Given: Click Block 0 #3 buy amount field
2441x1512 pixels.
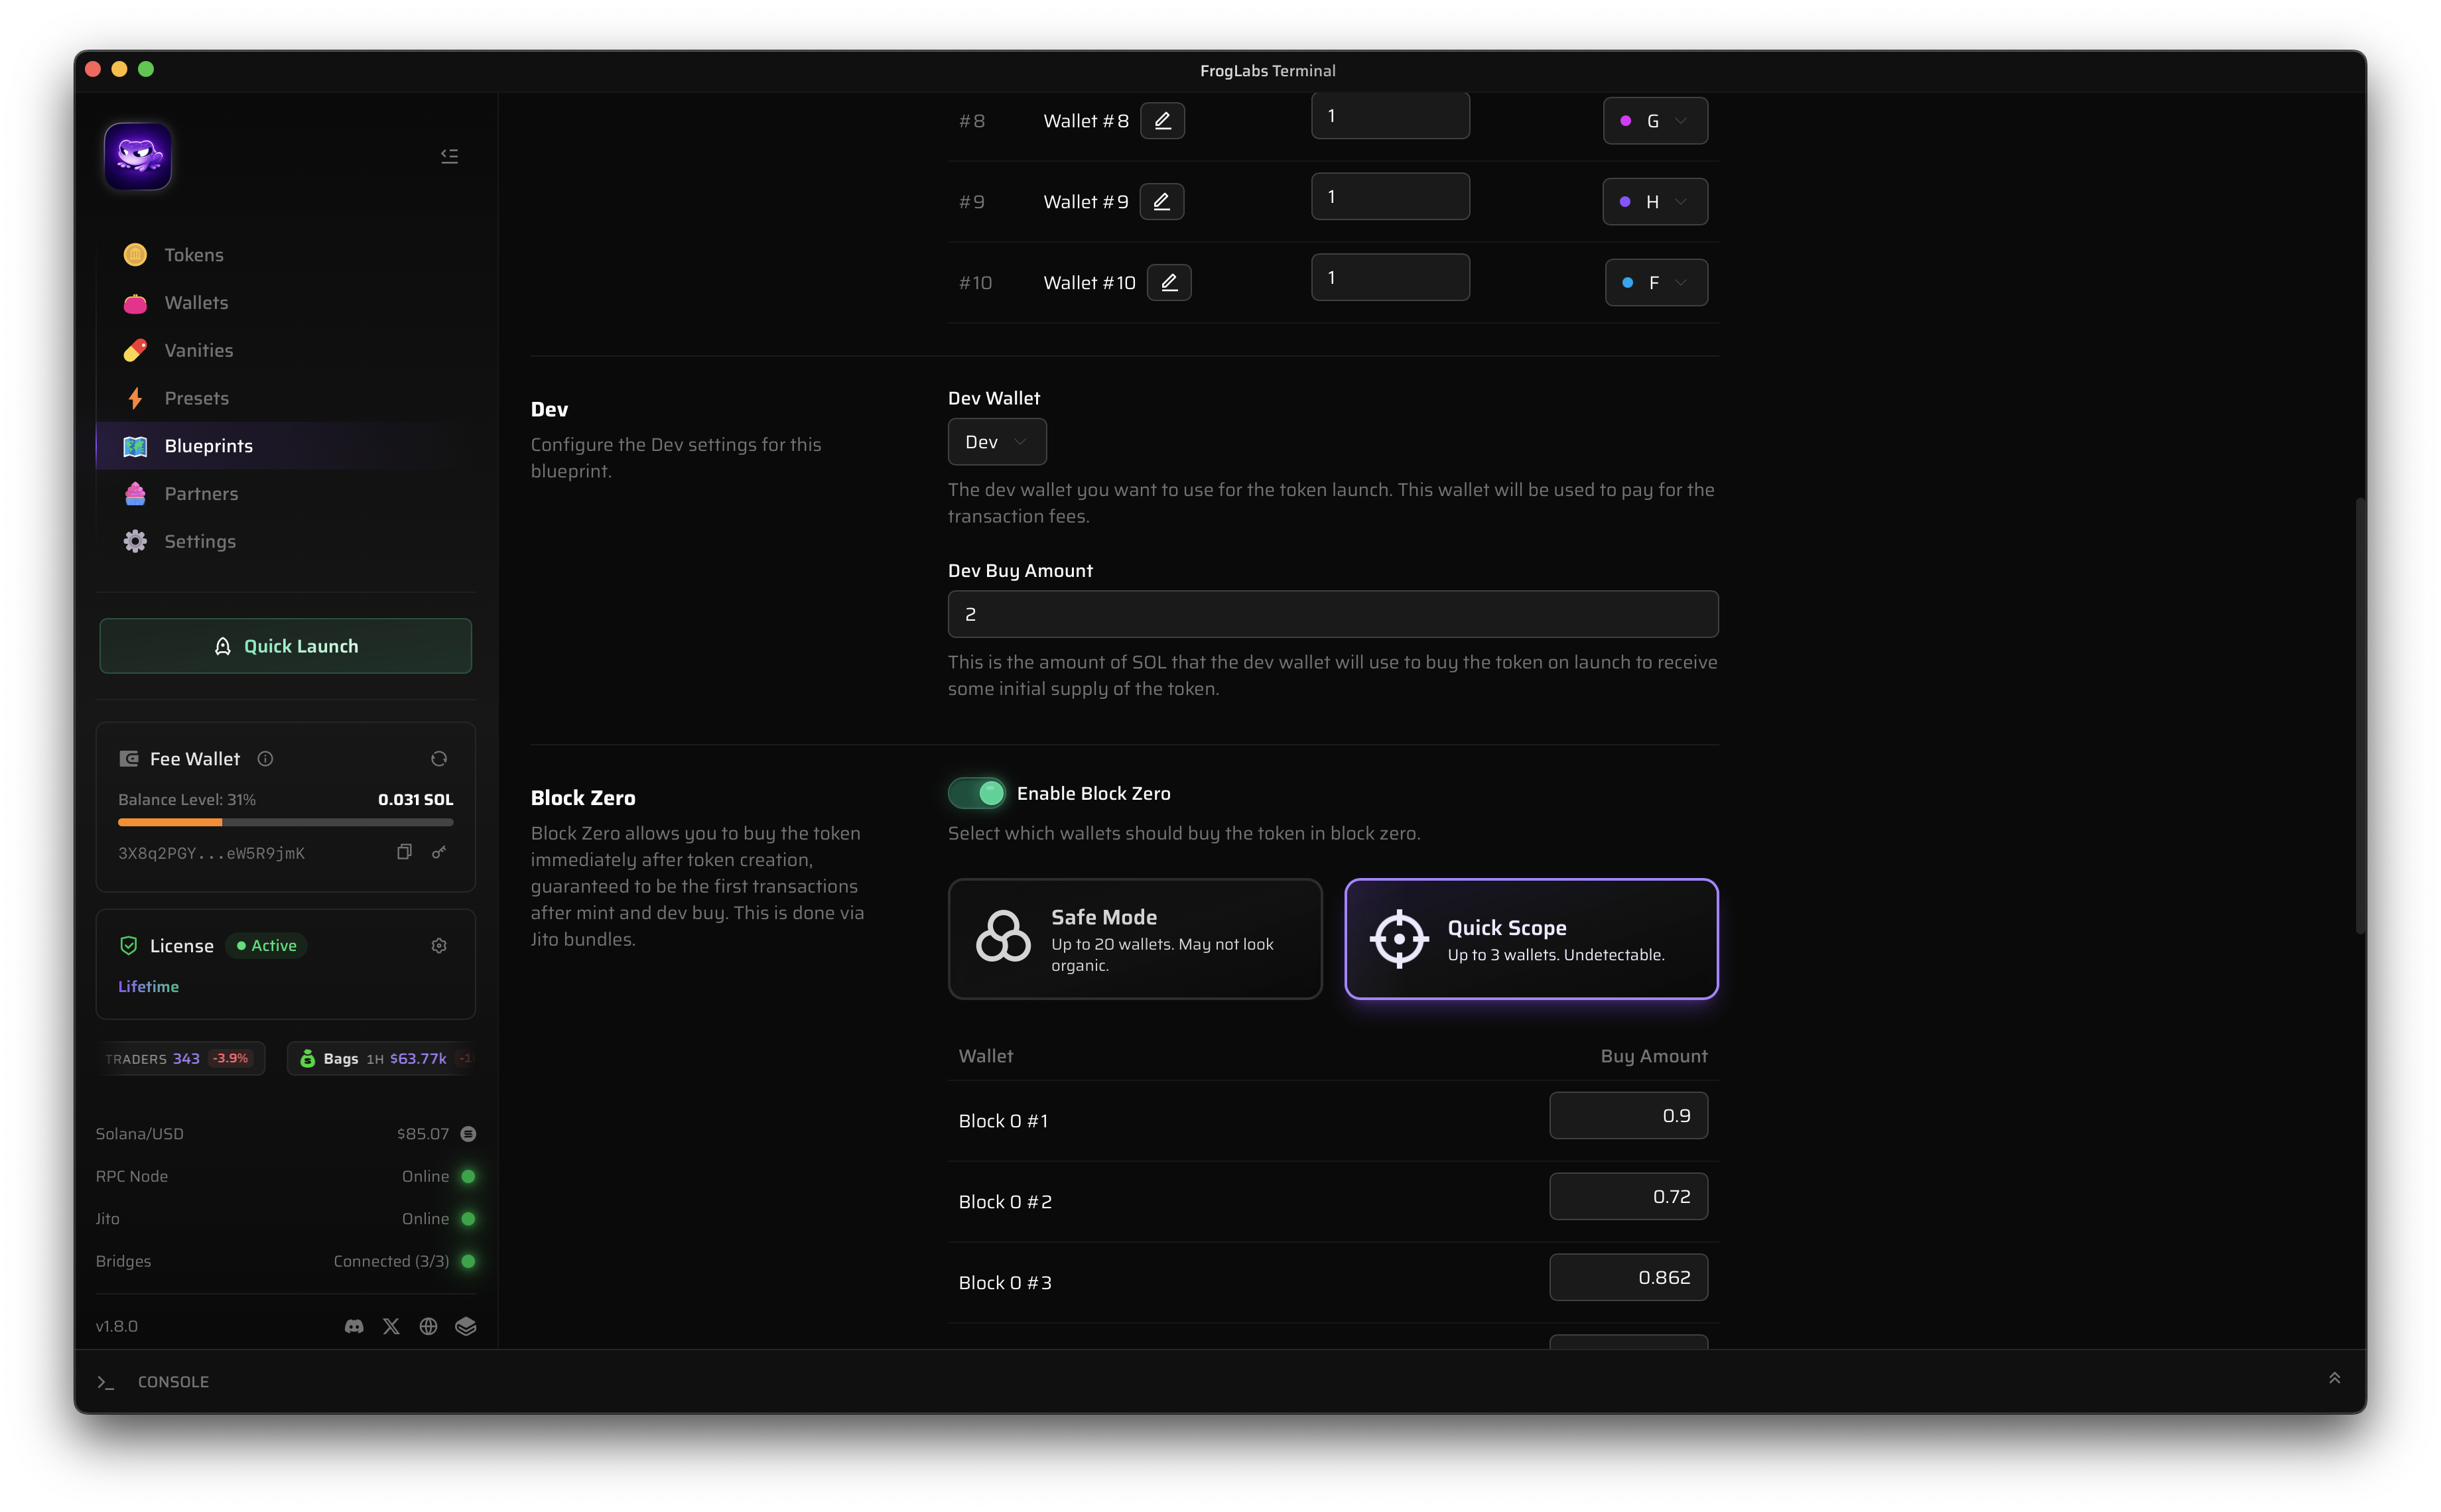Looking at the screenshot, I should pos(1629,1277).
